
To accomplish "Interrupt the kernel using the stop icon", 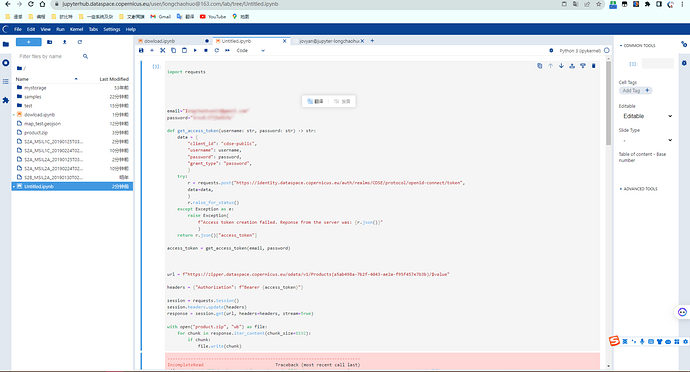I will click(206, 51).
